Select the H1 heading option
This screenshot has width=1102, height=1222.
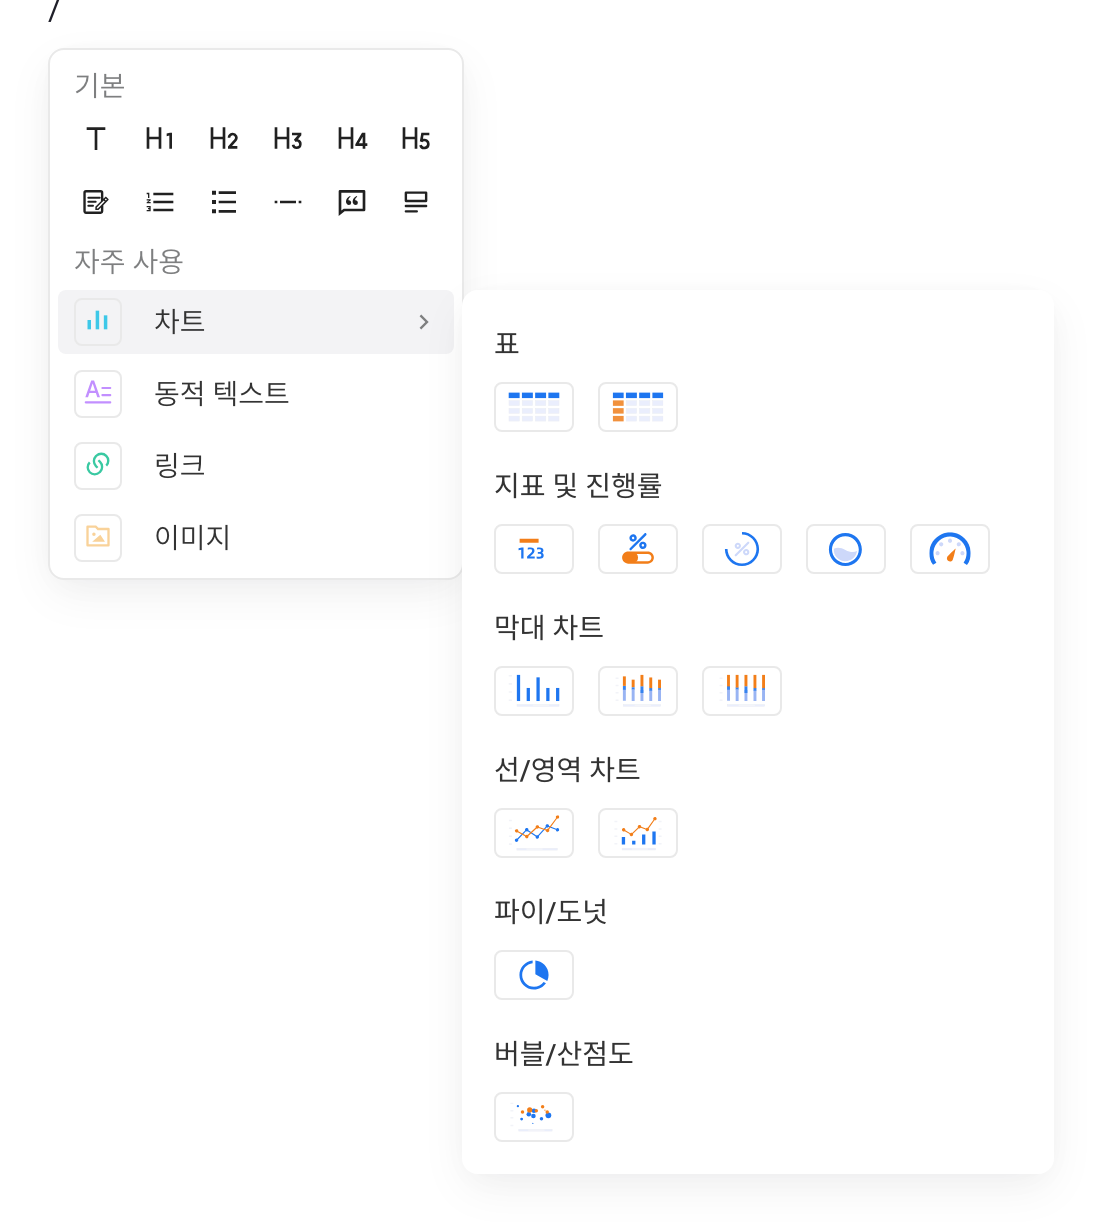click(x=160, y=139)
